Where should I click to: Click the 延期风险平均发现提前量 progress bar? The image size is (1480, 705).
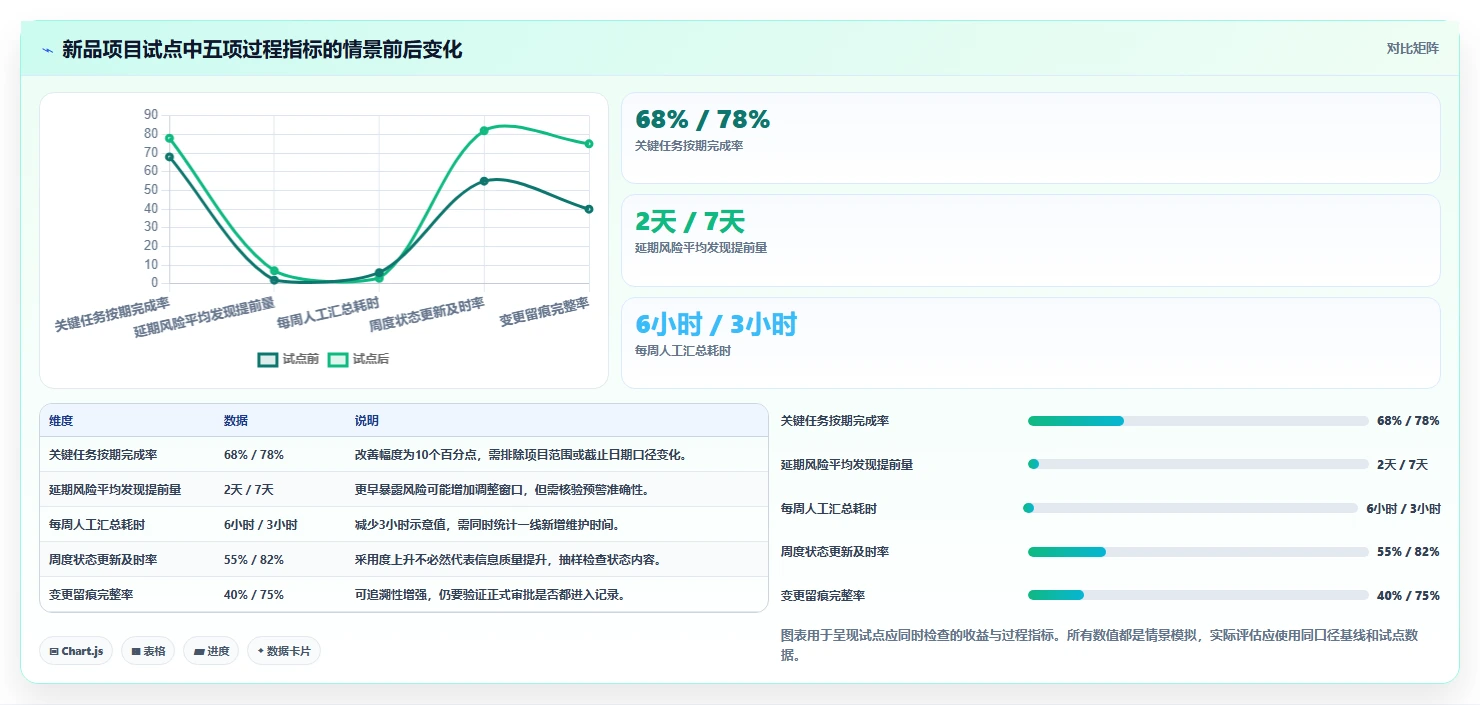pyautogui.click(x=1198, y=464)
